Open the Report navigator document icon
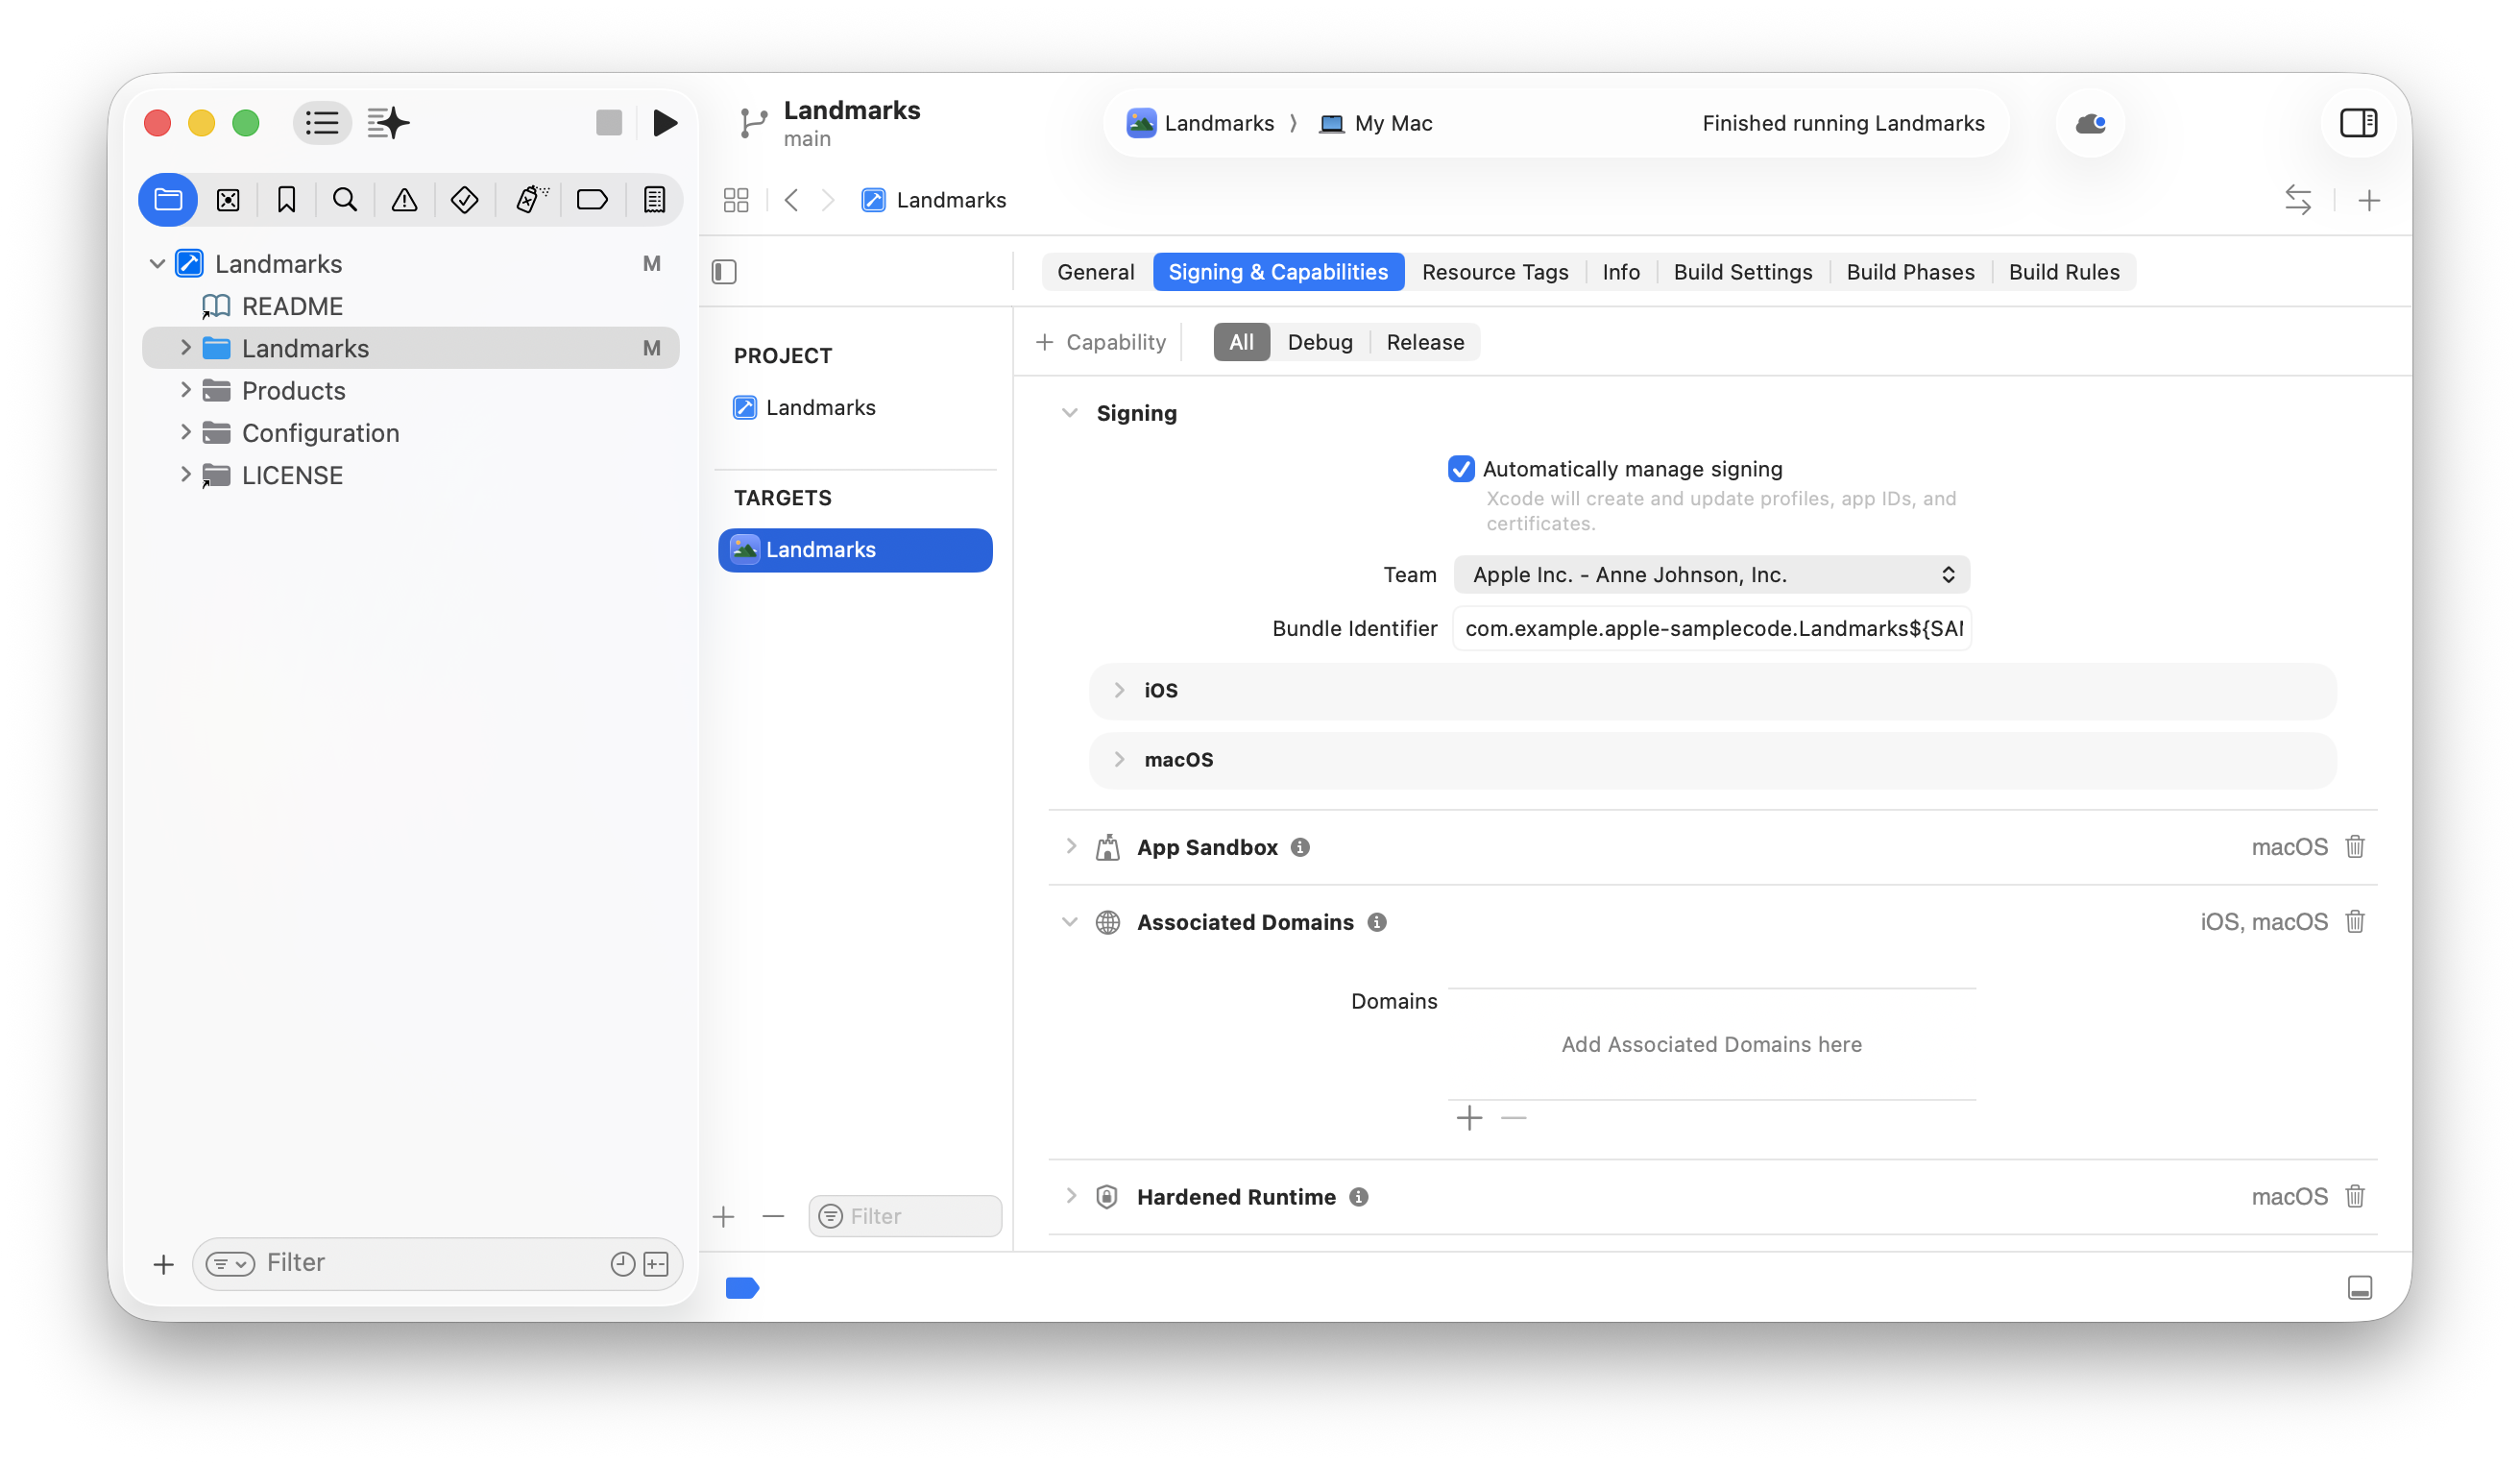2520x1464 pixels. pyautogui.click(x=654, y=200)
